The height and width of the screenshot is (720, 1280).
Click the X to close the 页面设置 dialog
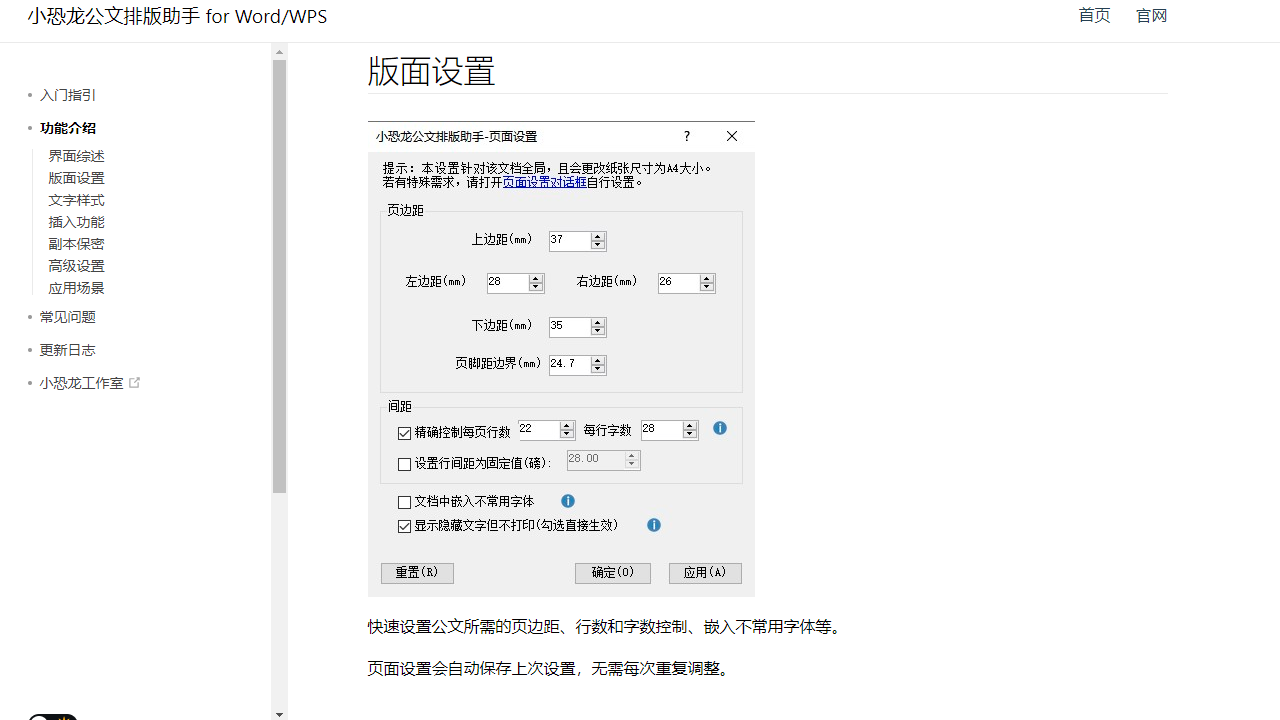[x=731, y=136]
